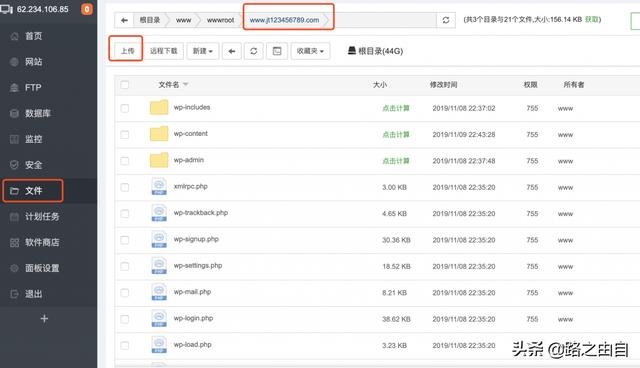This screenshot has height=368, width=640.
Task: Tick the checkbox for wp-mail.php
Action: pos(124,293)
